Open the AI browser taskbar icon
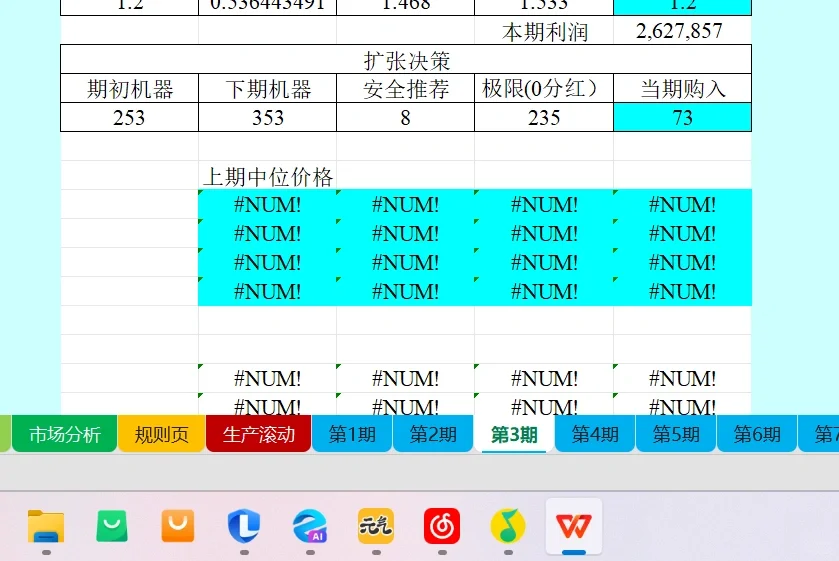The image size is (839, 561). [310, 526]
